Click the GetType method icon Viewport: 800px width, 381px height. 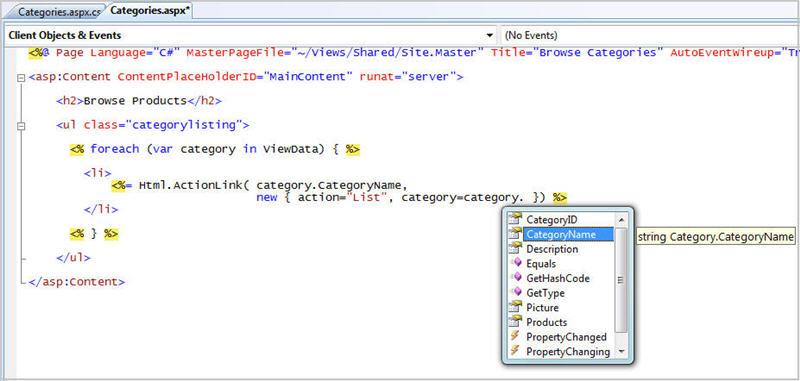tap(516, 293)
